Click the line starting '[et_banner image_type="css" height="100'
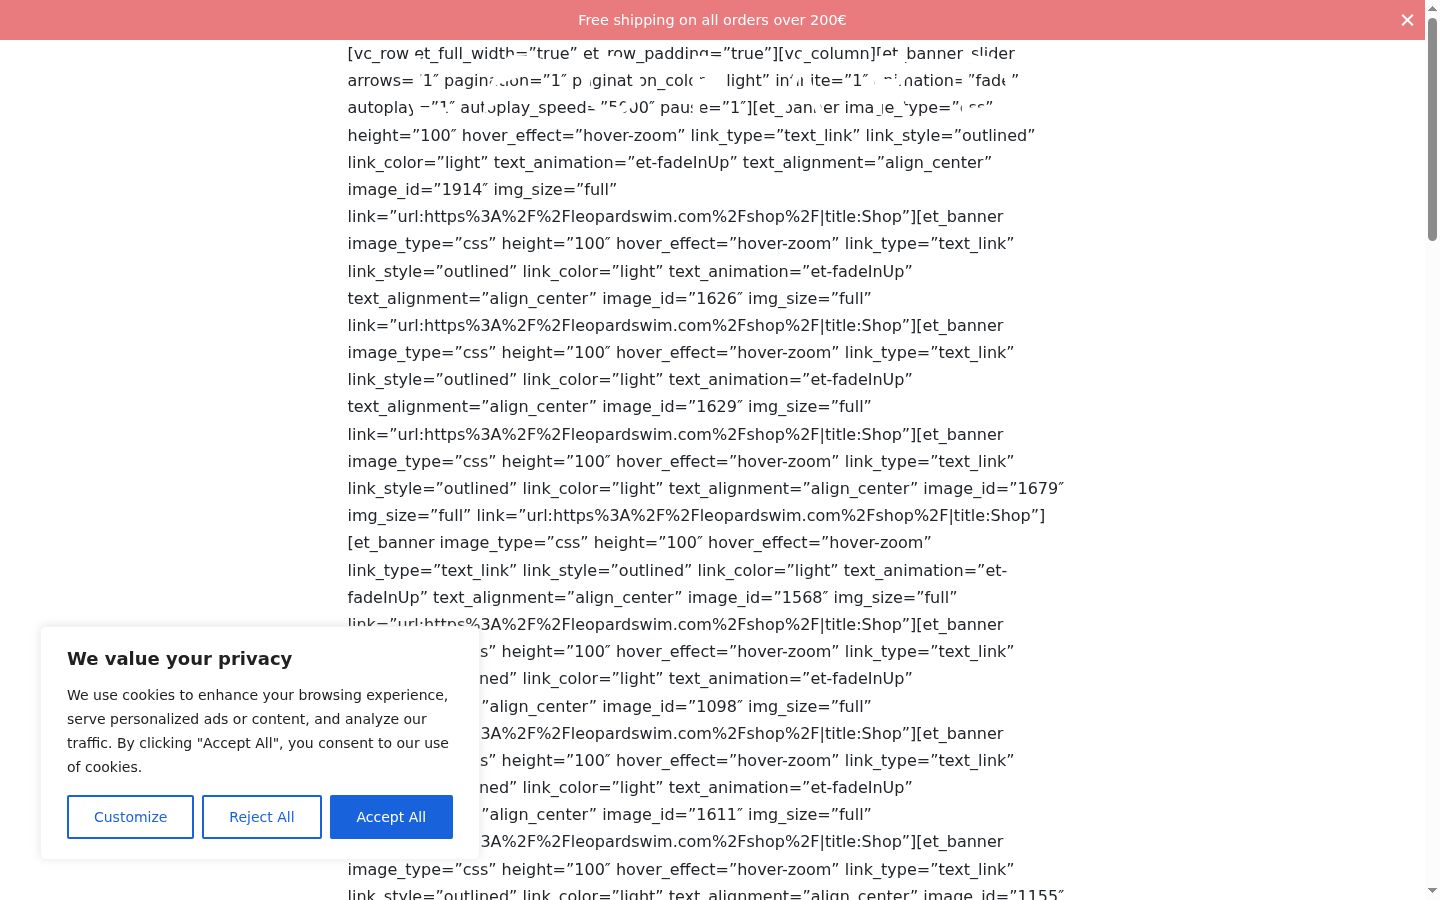1440x900 pixels. pos(640,542)
